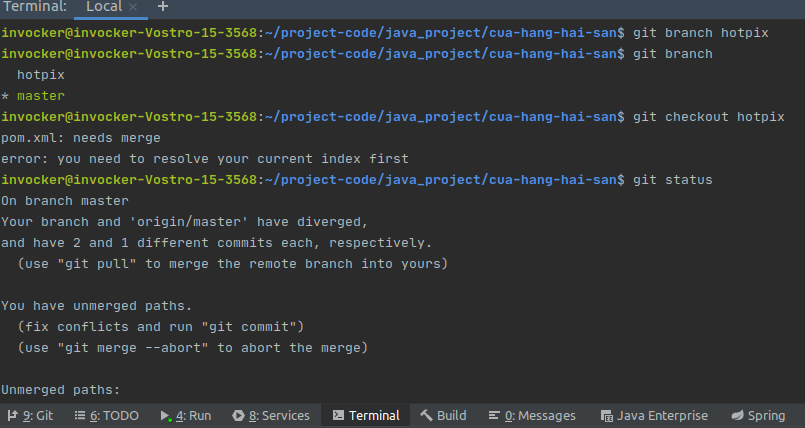The image size is (805, 428).
Task: Add a new terminal session with plus
Action: click(163, 7)
